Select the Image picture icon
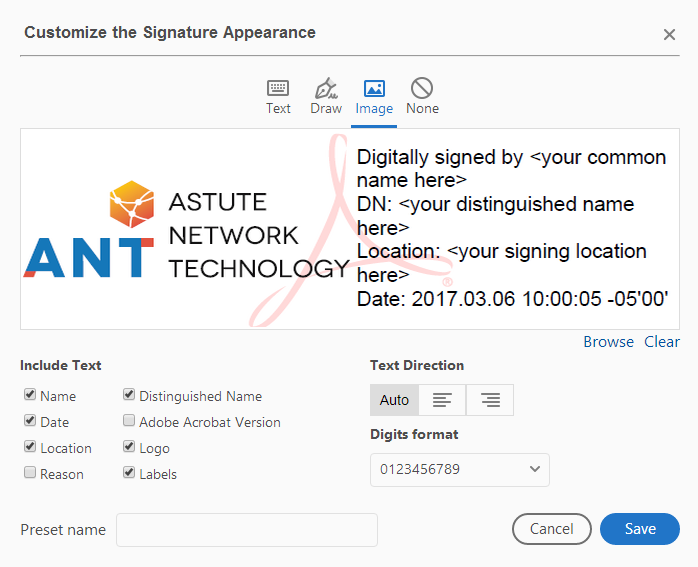The height and width of the screenshot is (567, 698). (374, 89)
